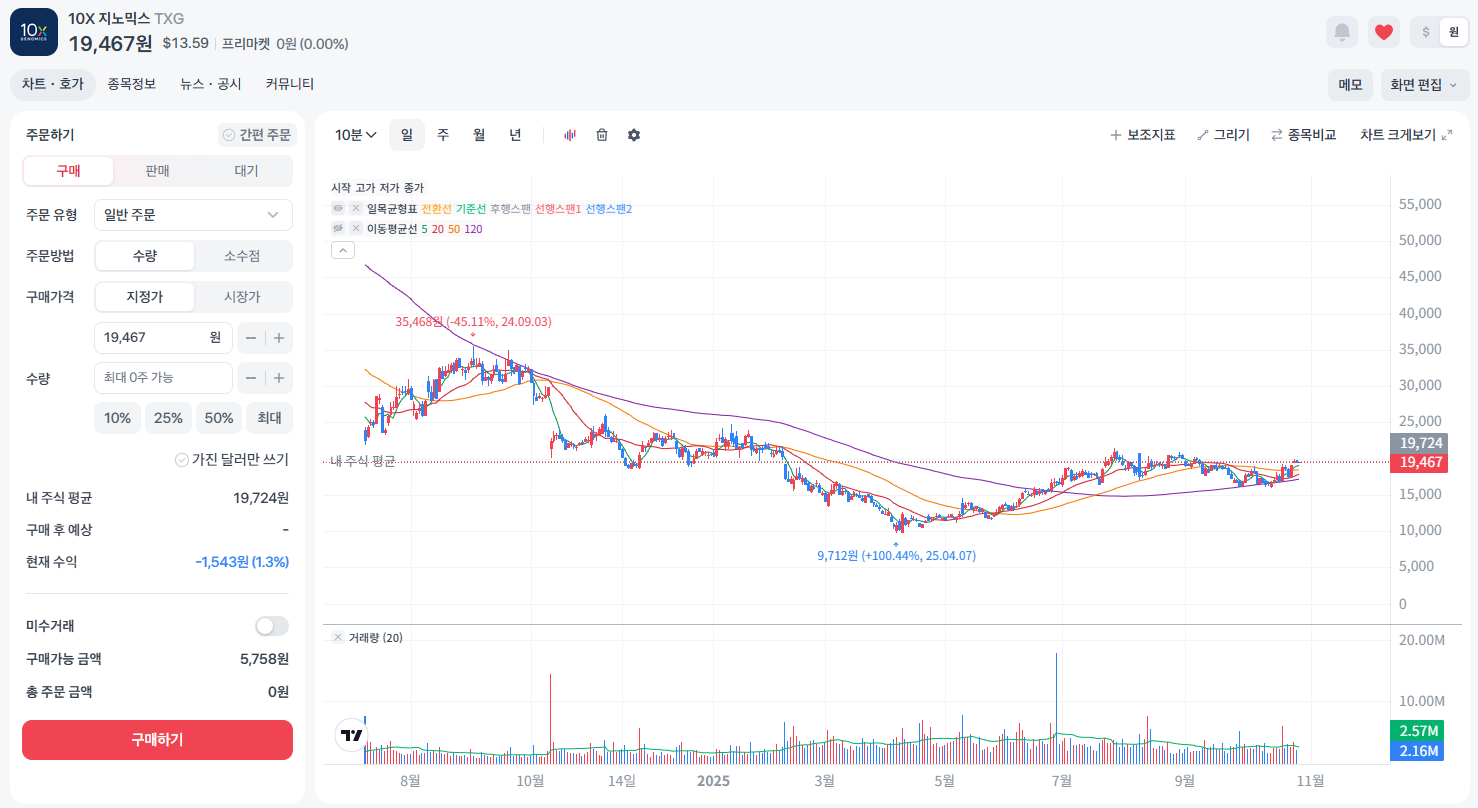Viewport: 1478px width, 808px height.
Task: Click the 선행스팬2 legend label
Action: point(609,208)
